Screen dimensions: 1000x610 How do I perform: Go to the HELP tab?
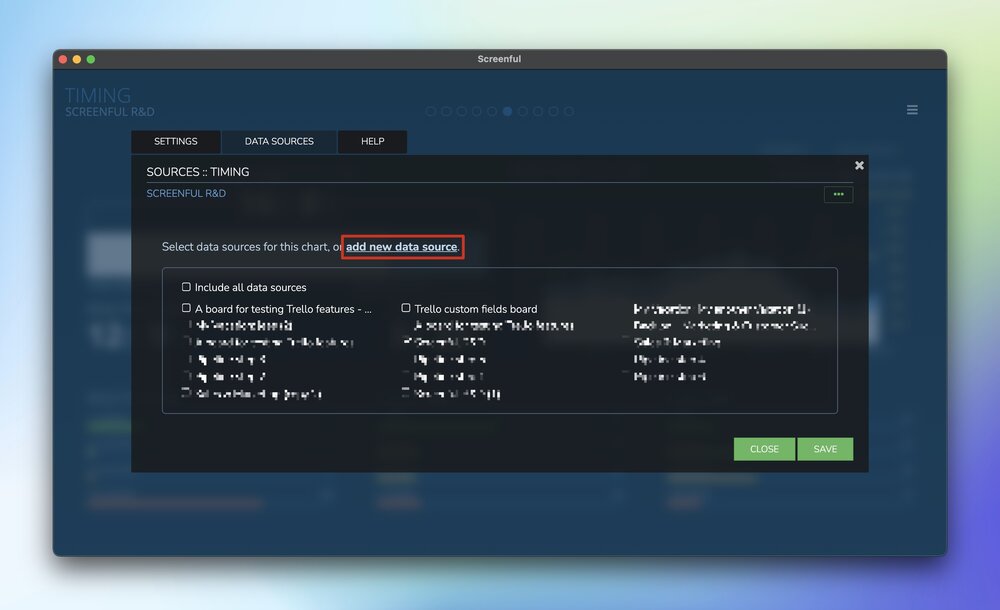[x=372, y=142]
